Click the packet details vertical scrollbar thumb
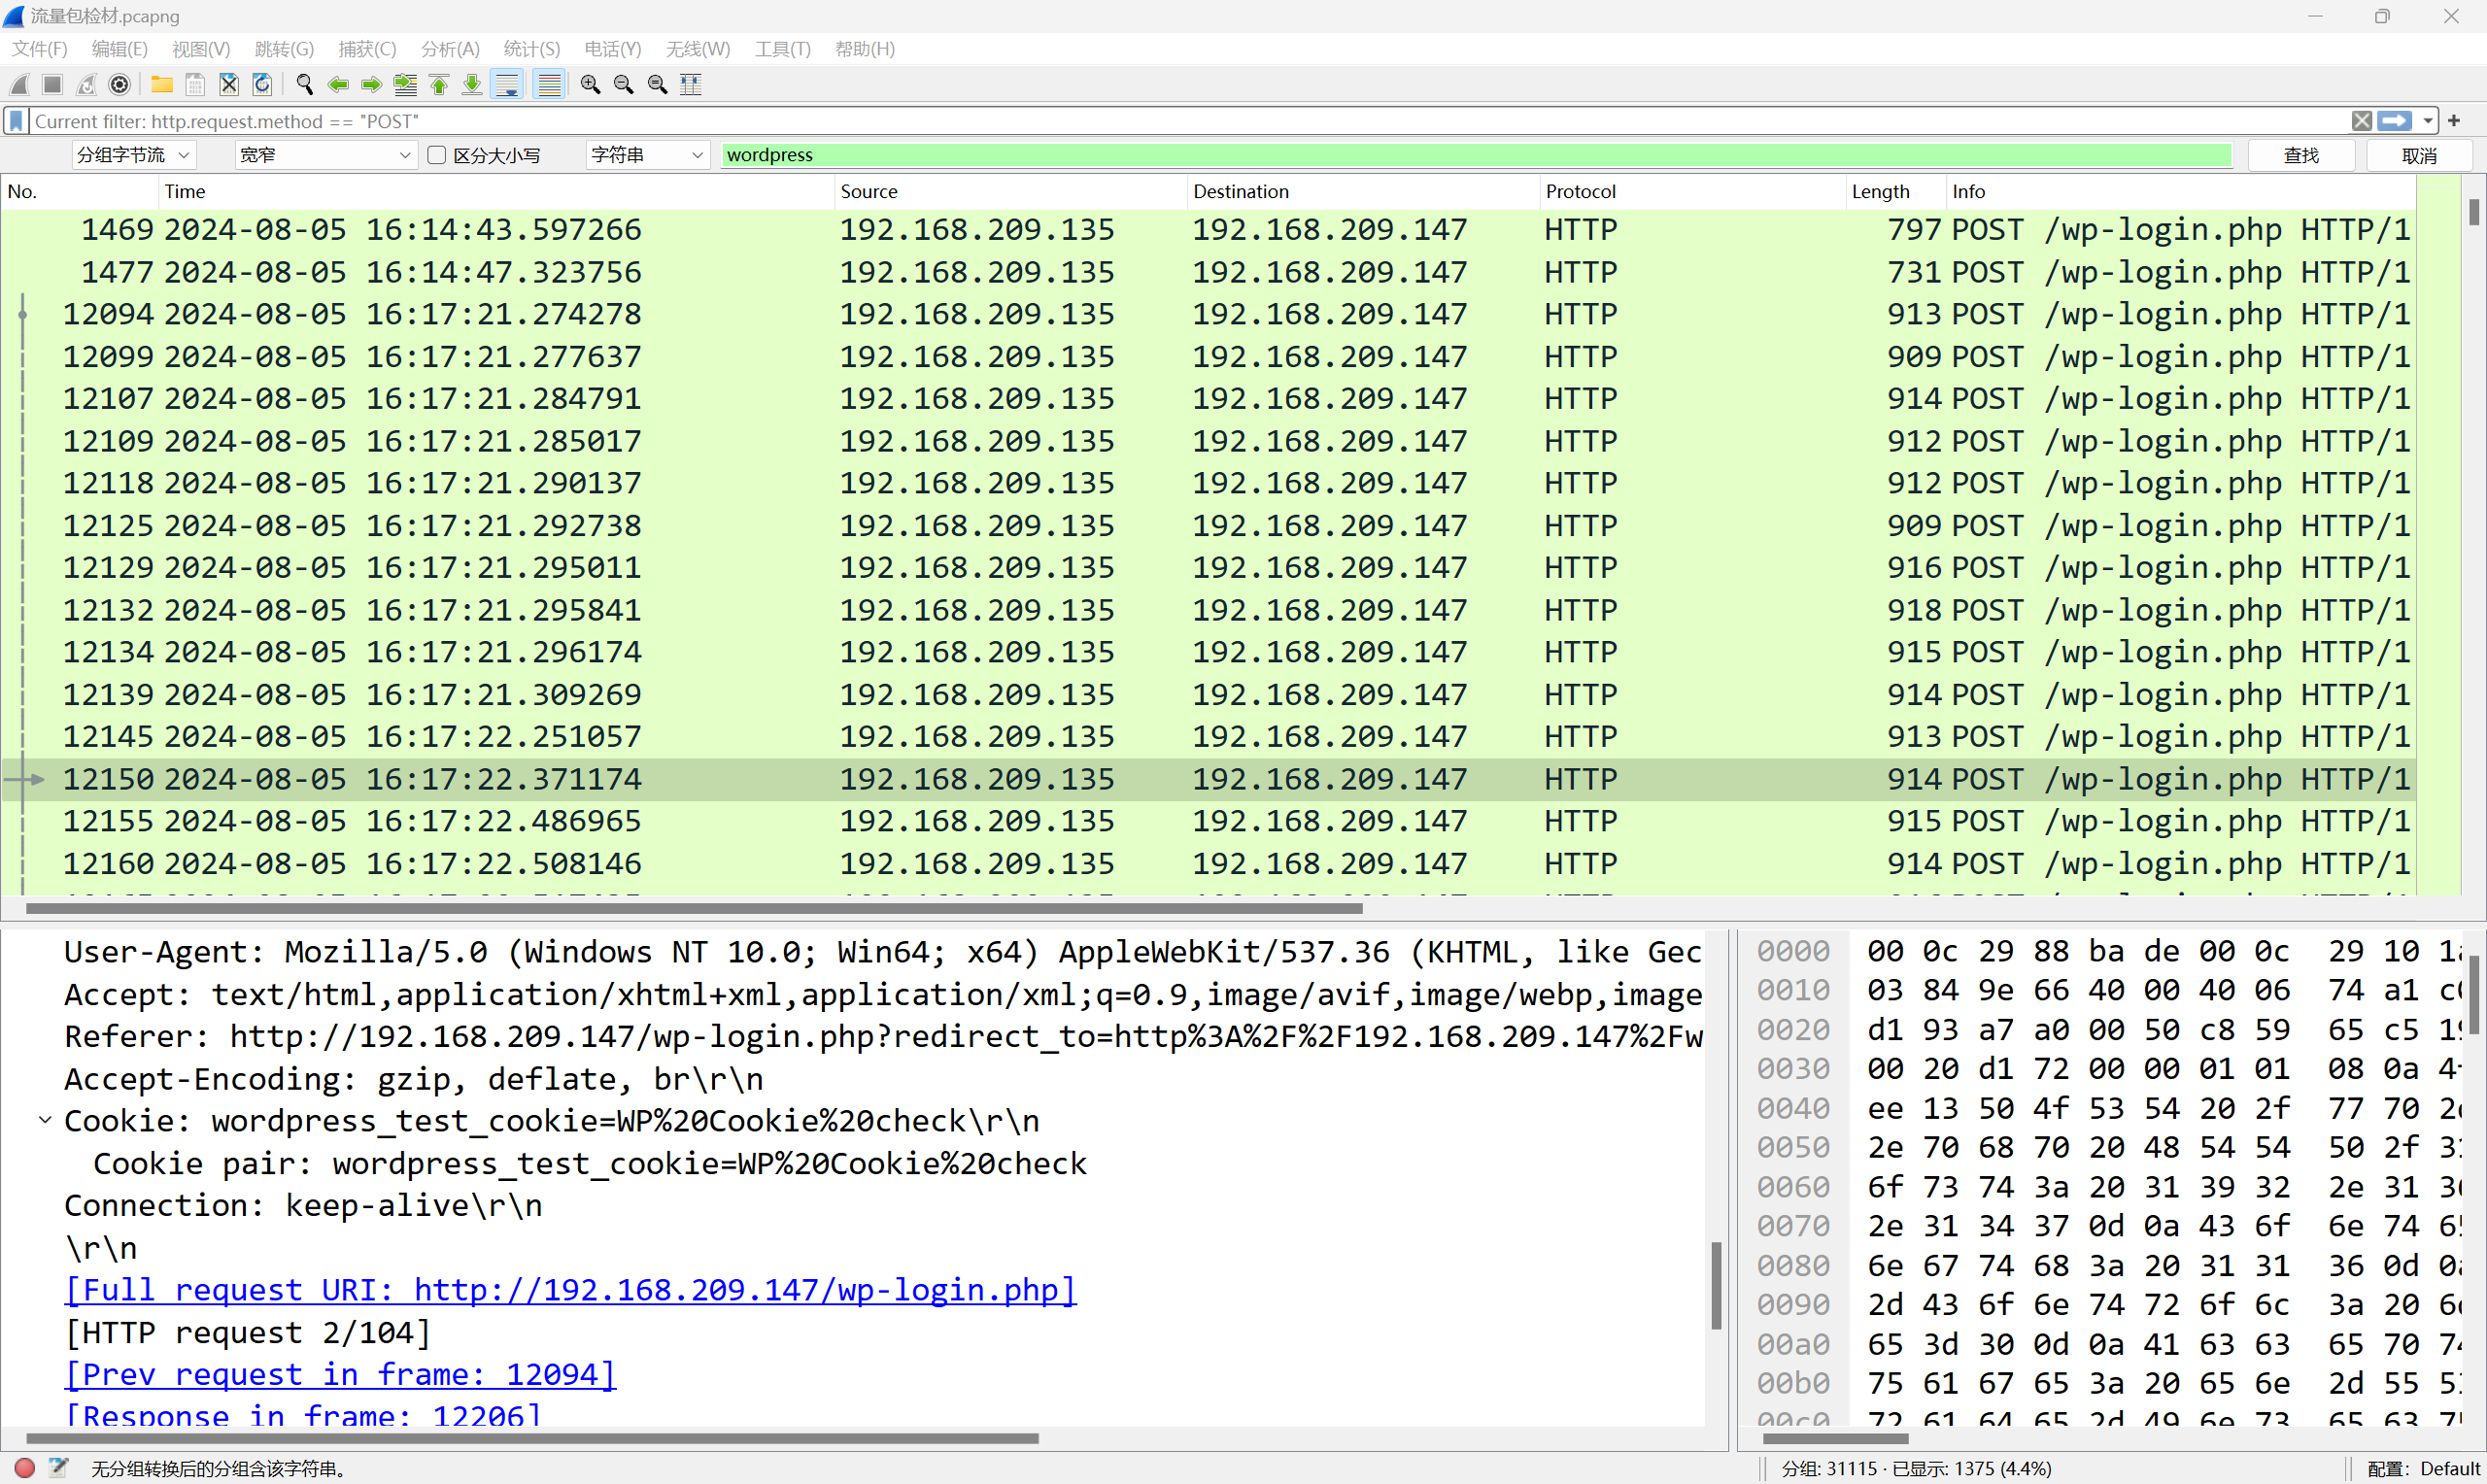 tap(1716, 1285)
